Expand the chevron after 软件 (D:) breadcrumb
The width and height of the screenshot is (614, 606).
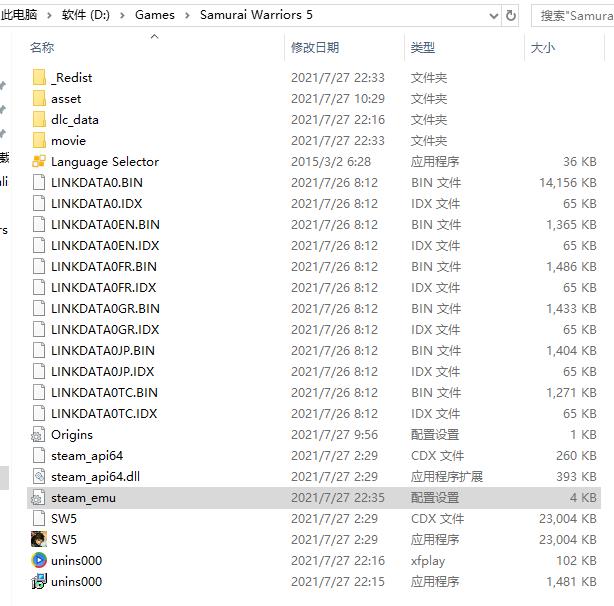pyautogui.click(x=123, y=15)
